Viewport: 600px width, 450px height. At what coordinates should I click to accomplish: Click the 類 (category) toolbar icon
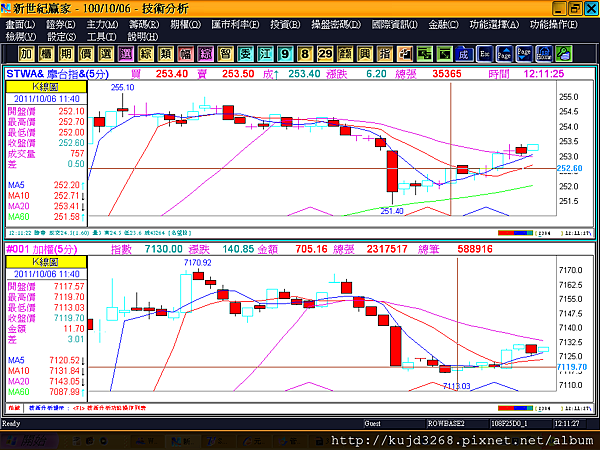(165, 54)
